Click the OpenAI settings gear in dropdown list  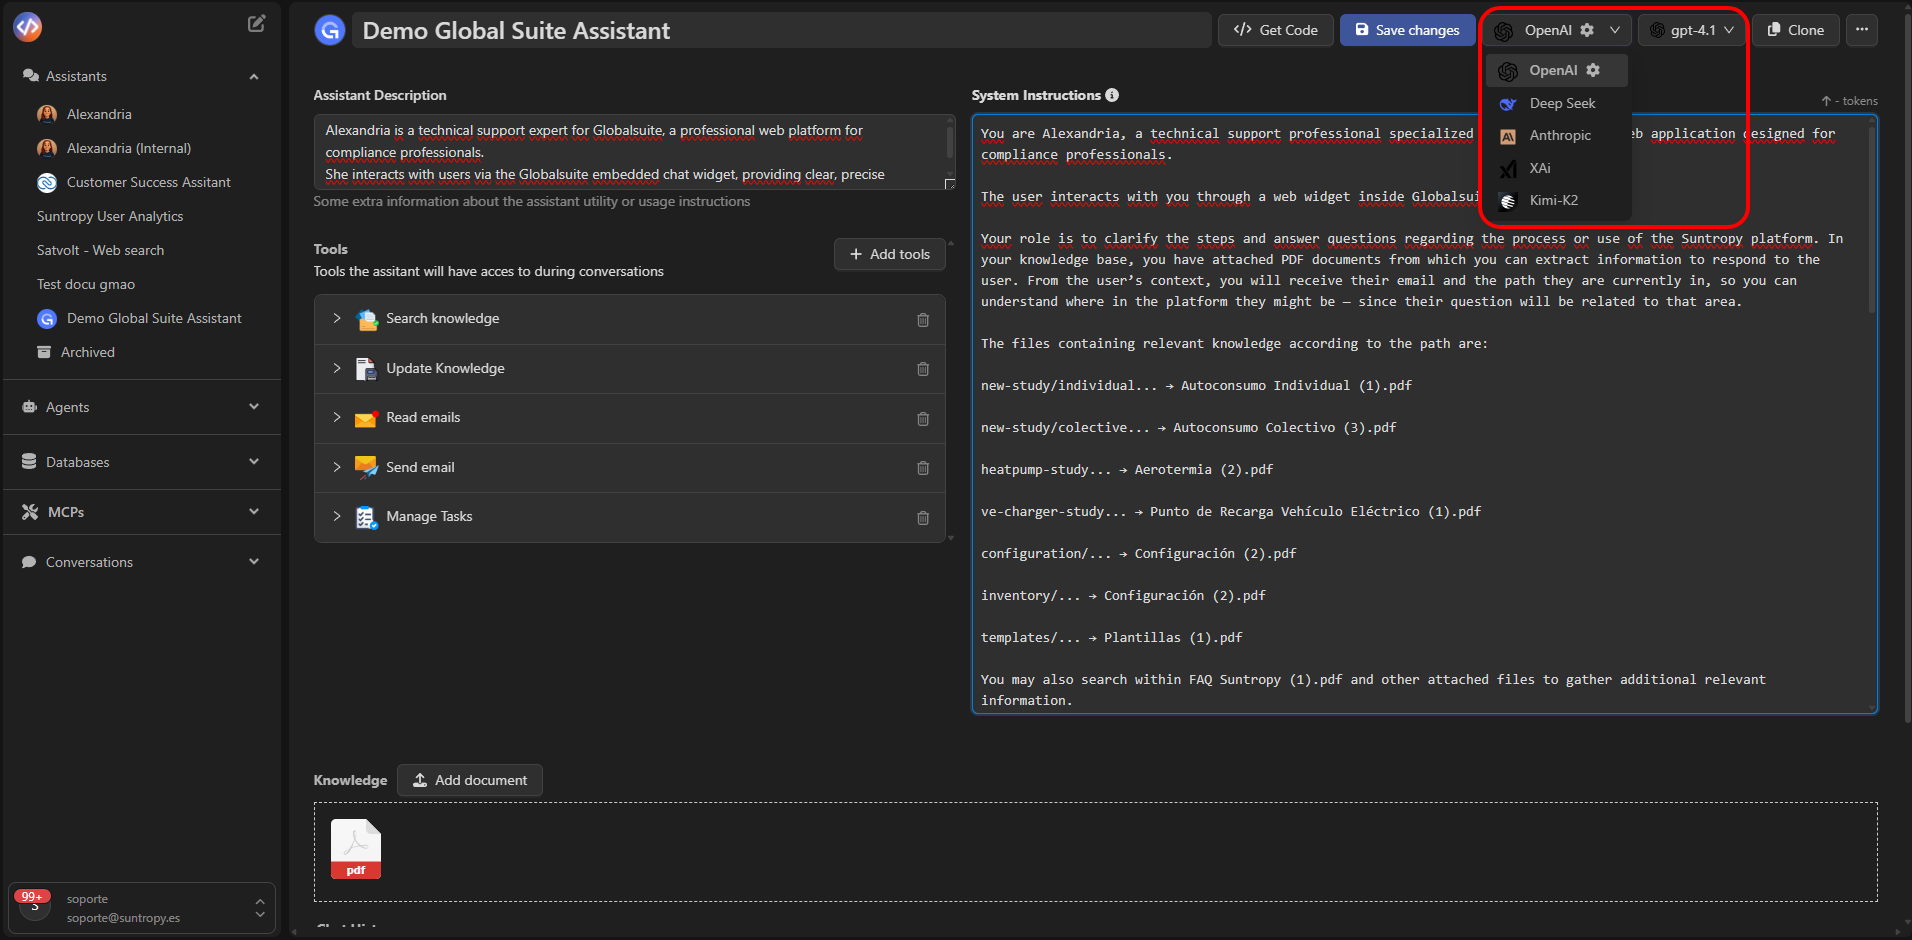(x=1593, y=70)
